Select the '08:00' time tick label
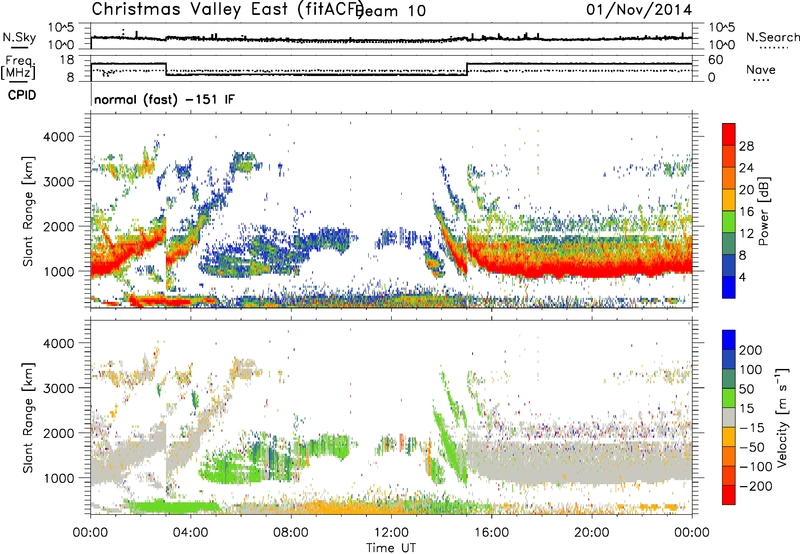Image resolution: width=800 pixels, height=554 pixels. (291, 533)
